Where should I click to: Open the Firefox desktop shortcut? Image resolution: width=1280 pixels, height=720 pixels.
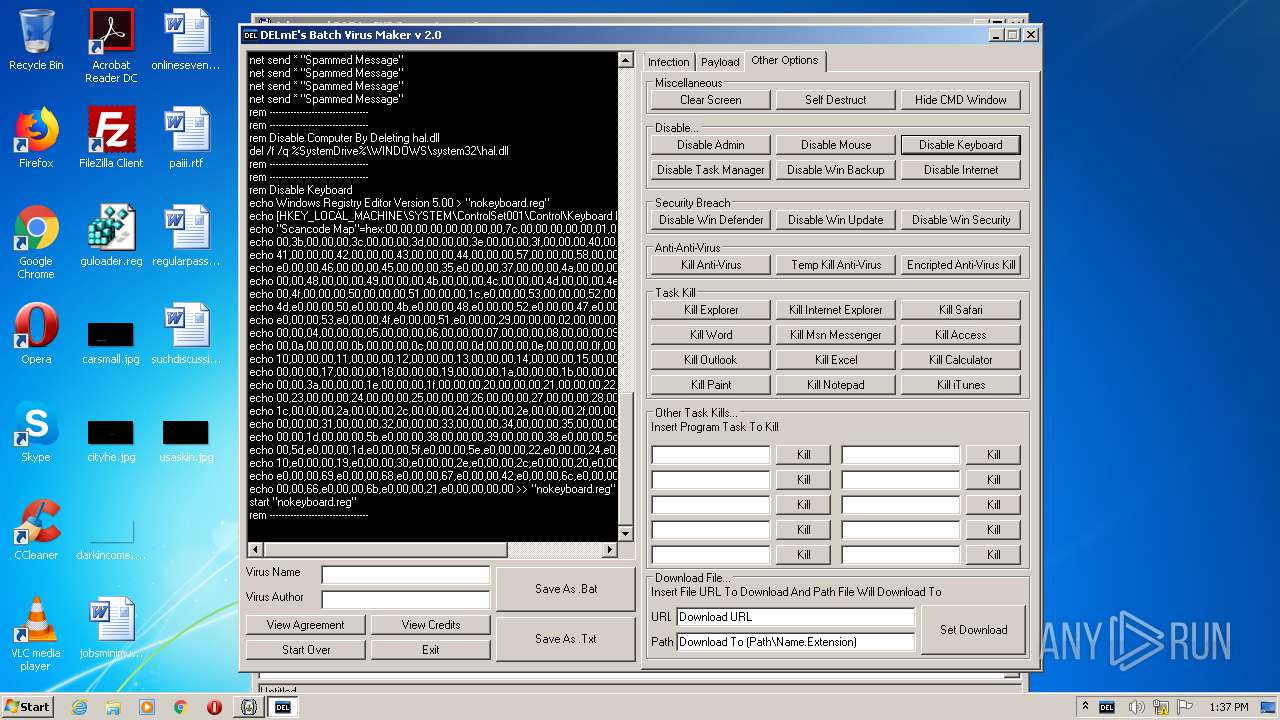click(x=36, y=138)
